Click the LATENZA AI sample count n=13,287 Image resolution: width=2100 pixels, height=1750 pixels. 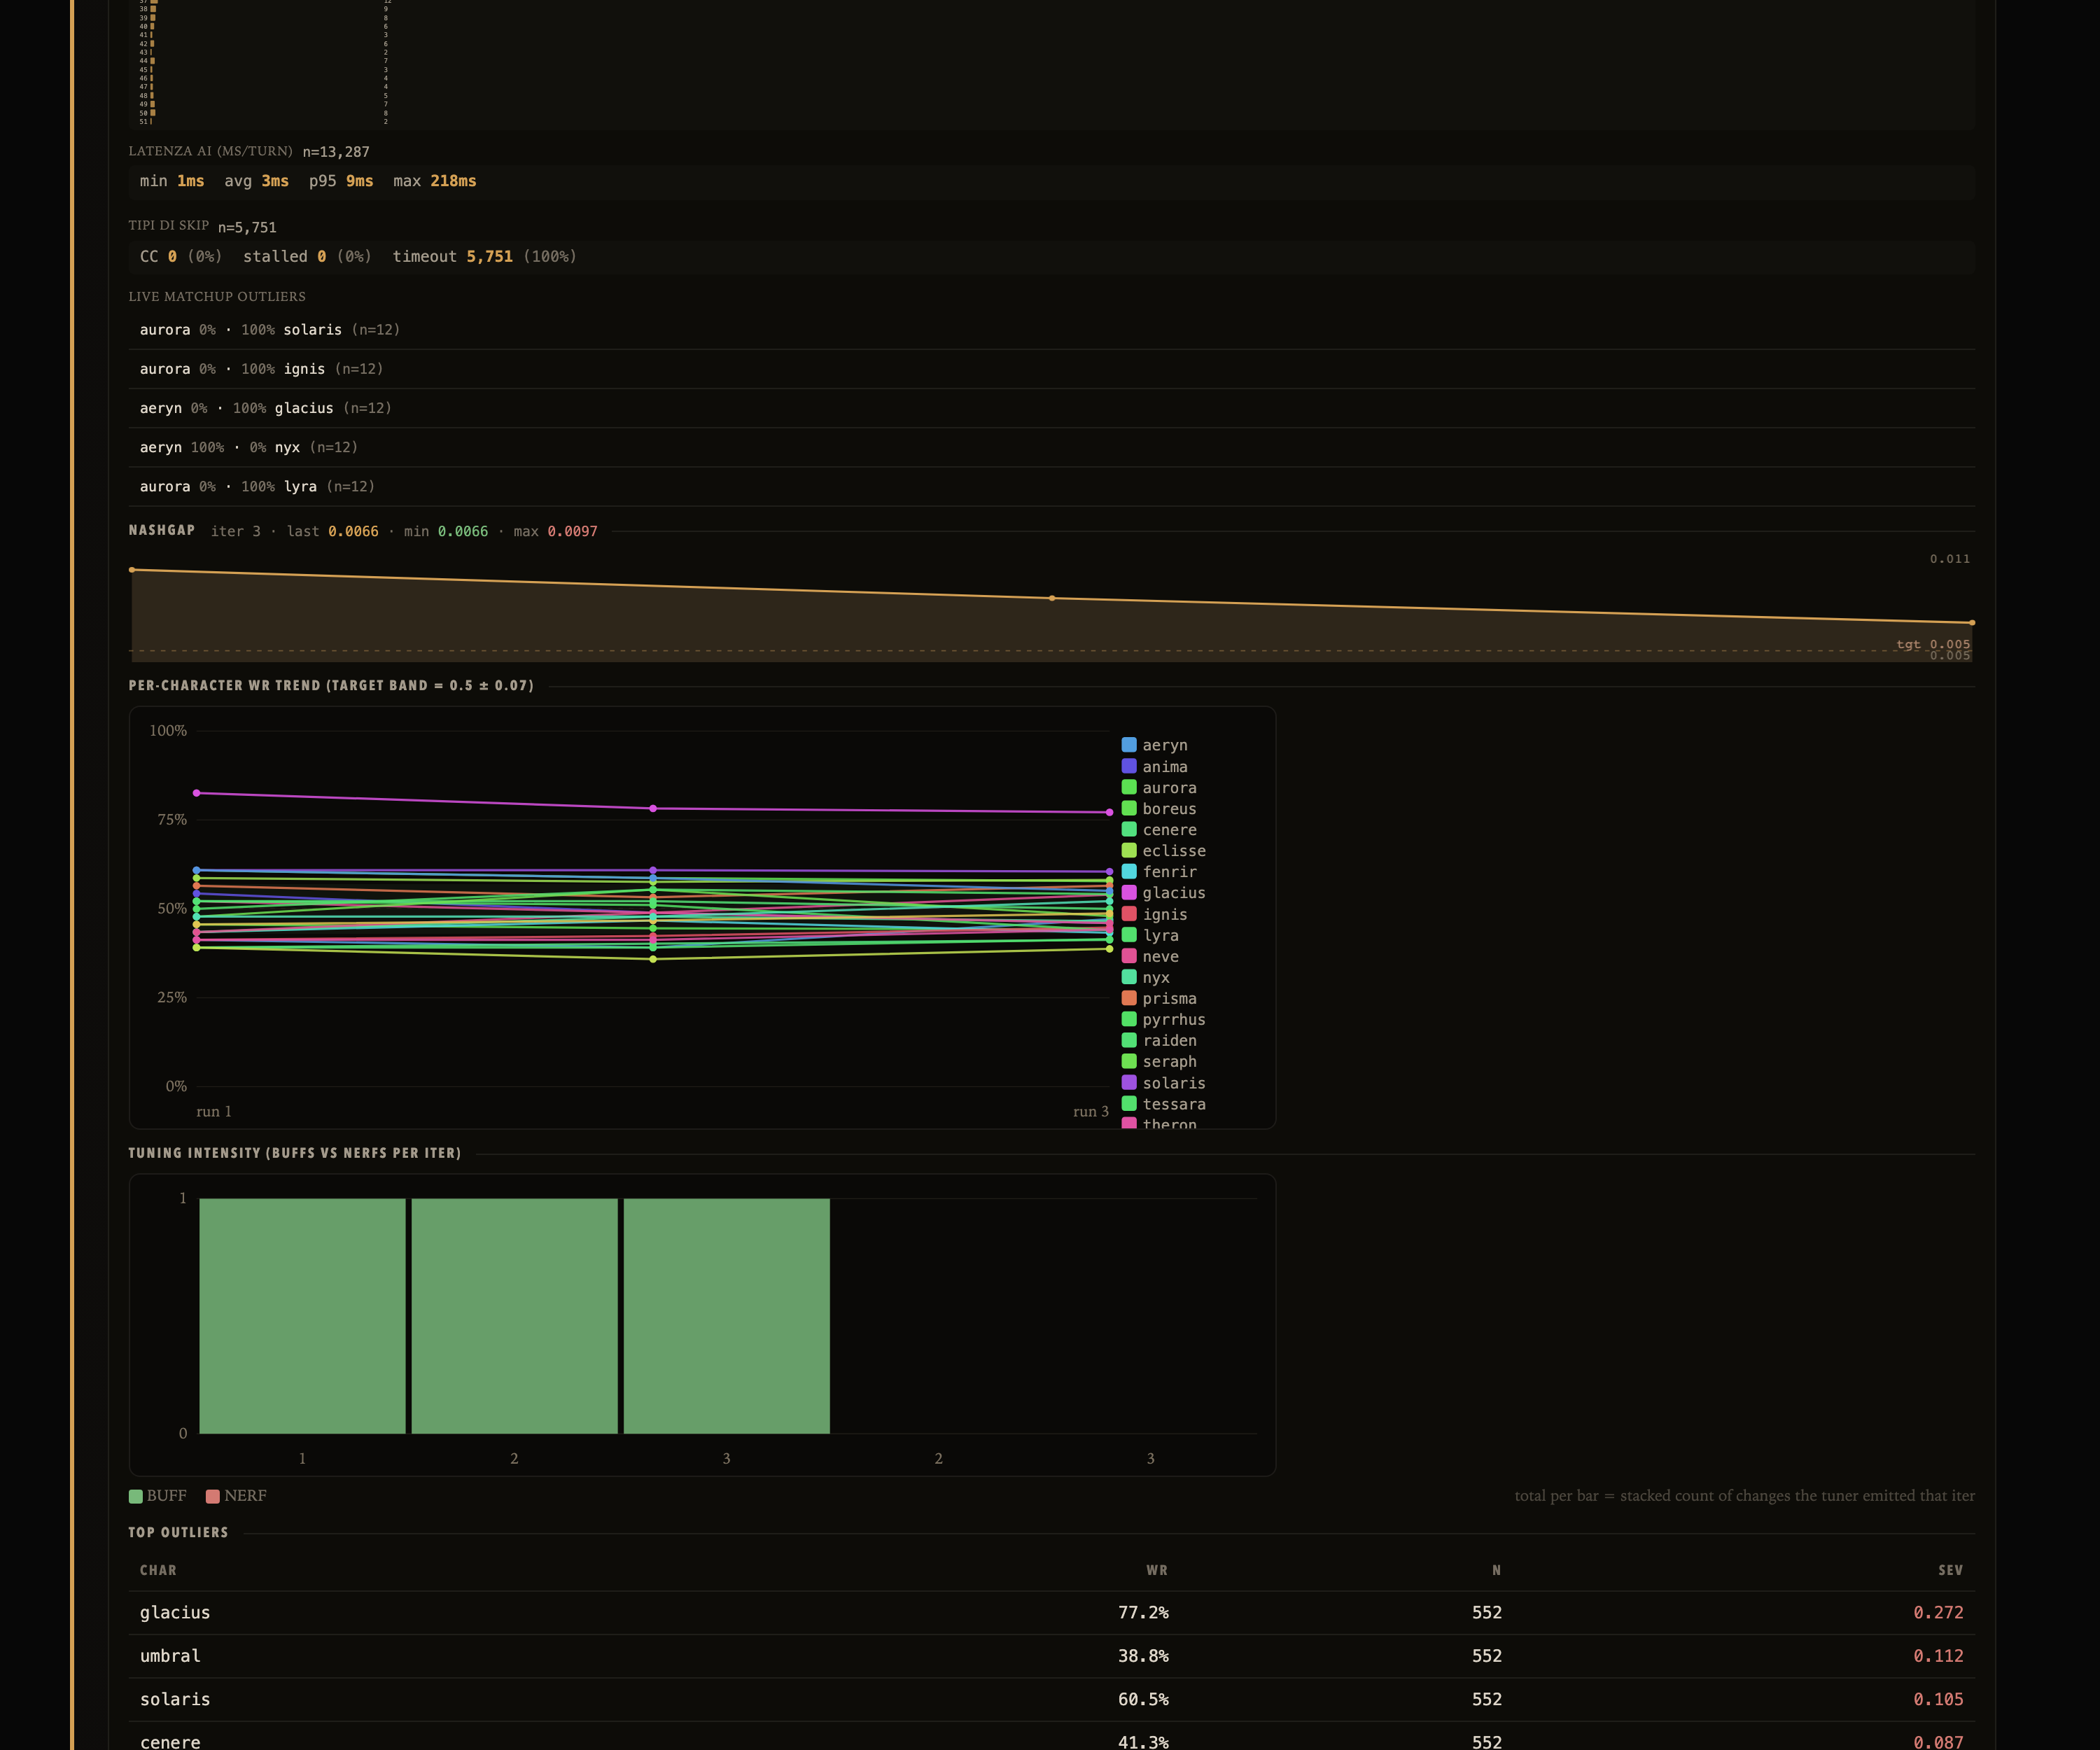(336, 152)
